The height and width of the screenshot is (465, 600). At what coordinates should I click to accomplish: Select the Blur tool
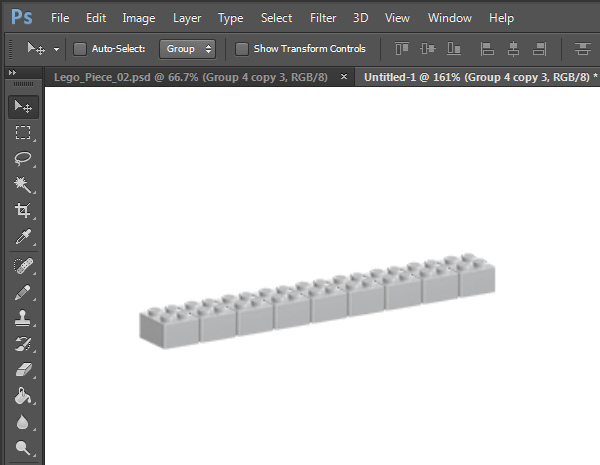[x=23, y=422]
